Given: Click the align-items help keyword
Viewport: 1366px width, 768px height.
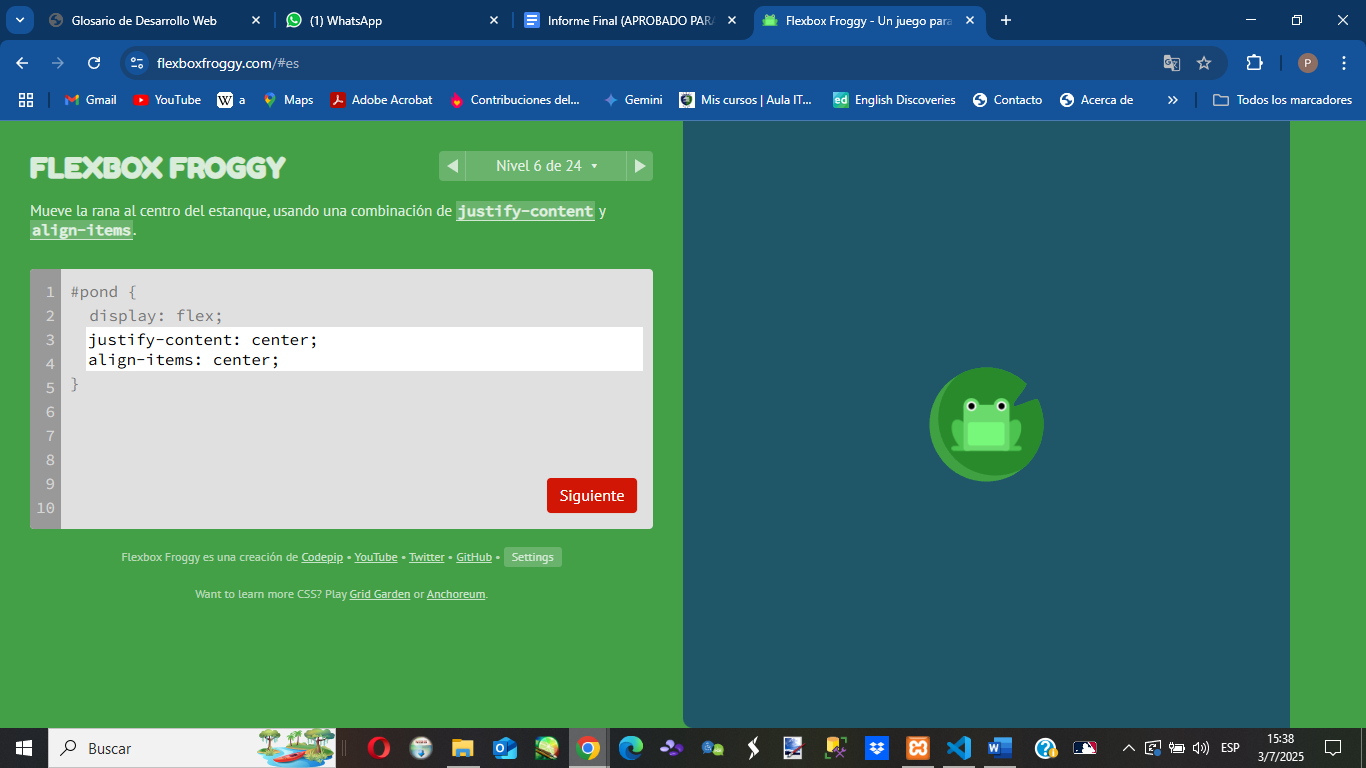Looking at the screenshot, I should coord(81,230).
